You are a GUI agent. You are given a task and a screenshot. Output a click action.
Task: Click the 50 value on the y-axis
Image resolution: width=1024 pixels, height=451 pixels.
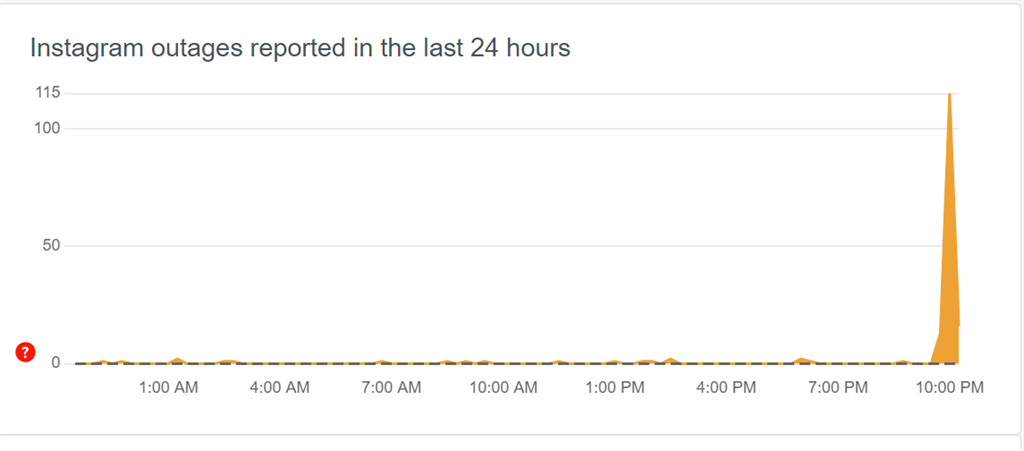(x=52, y=245)
